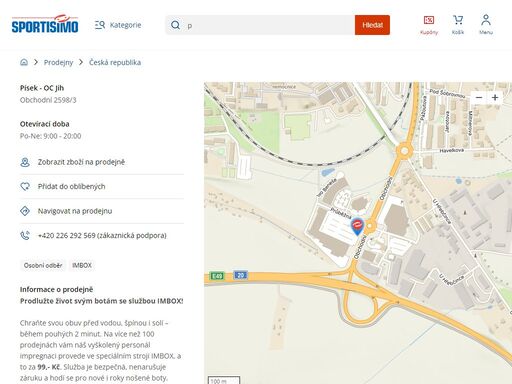Open the Kupóny coupons icon
The width and height of the screenshot is (512, 384).
click(x=429, y=25)
